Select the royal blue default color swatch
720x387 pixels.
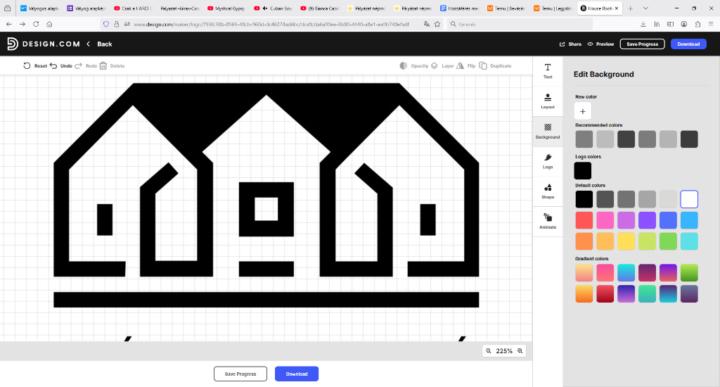(x=668, y=220)
